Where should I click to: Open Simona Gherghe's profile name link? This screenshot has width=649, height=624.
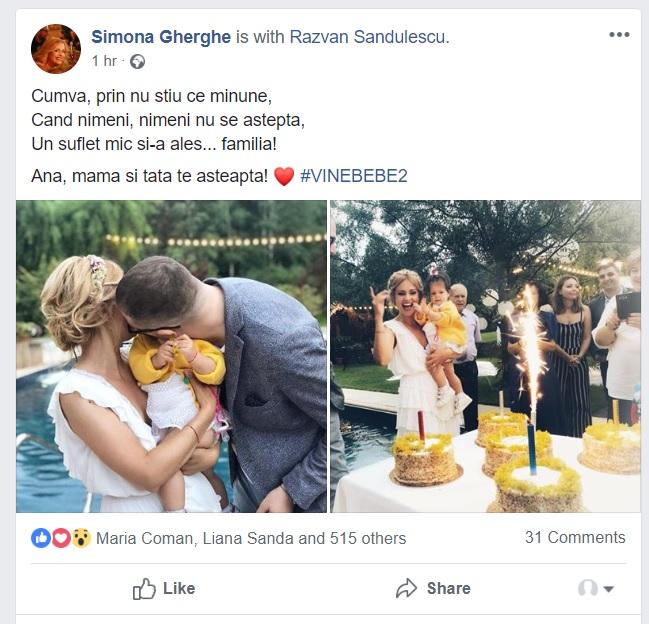[161, 37]
